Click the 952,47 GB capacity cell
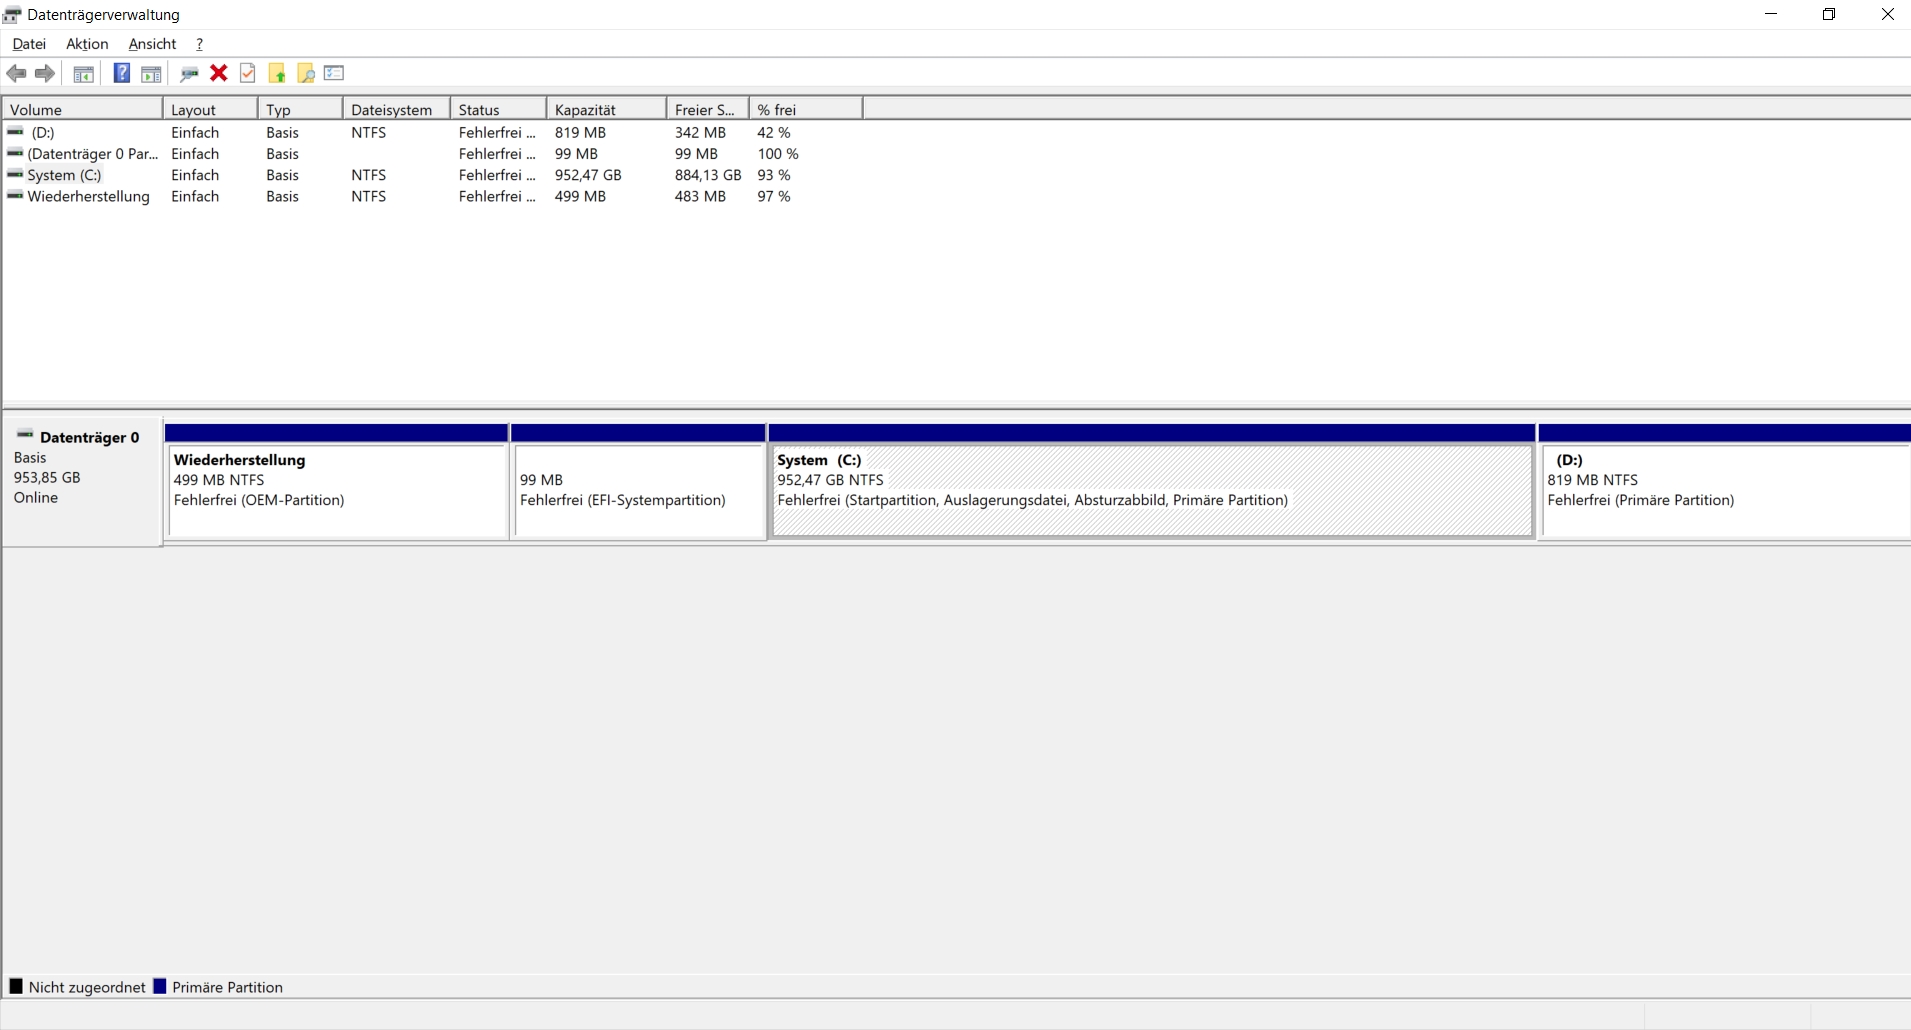Screen dimensions: 1911x1030 tap(588, 175)
